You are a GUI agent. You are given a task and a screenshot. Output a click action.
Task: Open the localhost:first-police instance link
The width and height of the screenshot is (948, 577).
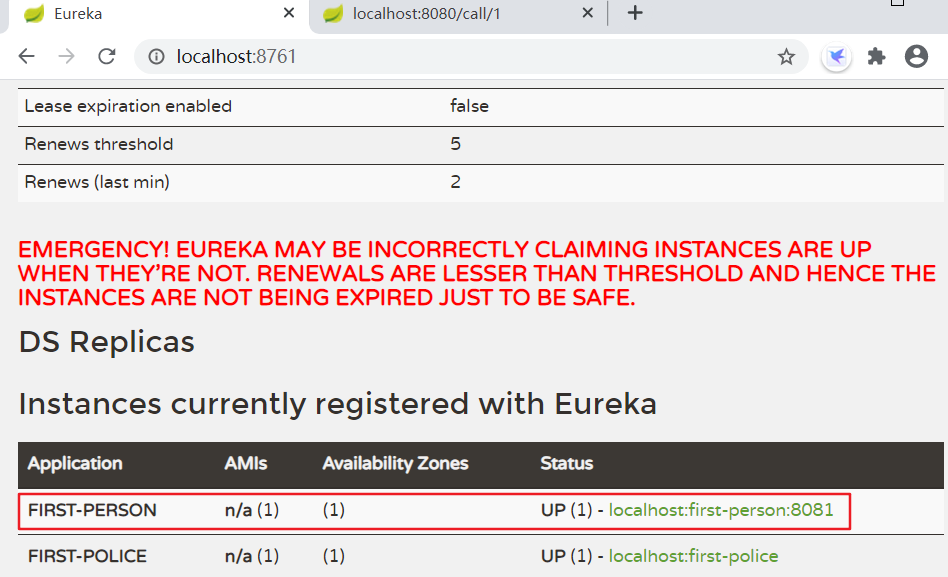pos(693,556)
